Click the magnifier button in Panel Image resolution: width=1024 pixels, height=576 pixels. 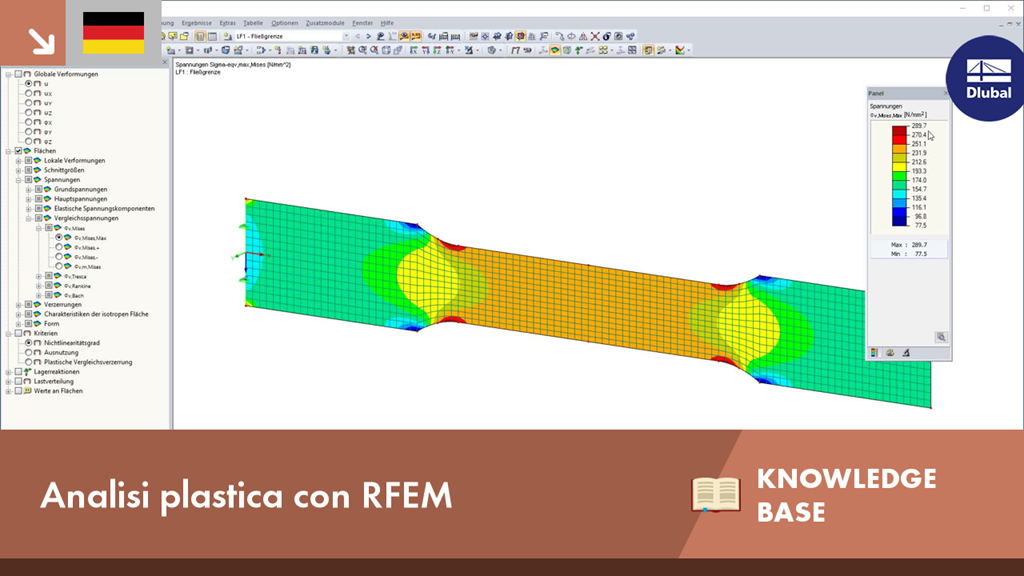point(941,337)
